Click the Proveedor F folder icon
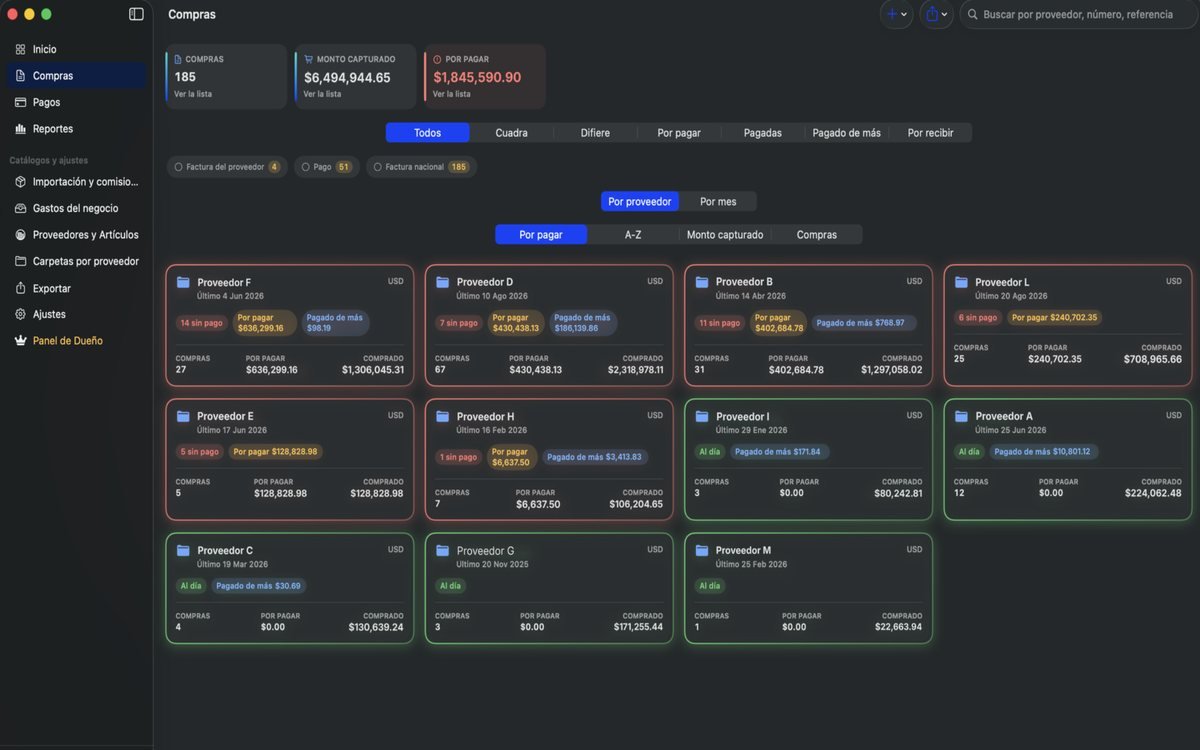Viewport: 1200px width, 750px height. (x=183, y=283)
